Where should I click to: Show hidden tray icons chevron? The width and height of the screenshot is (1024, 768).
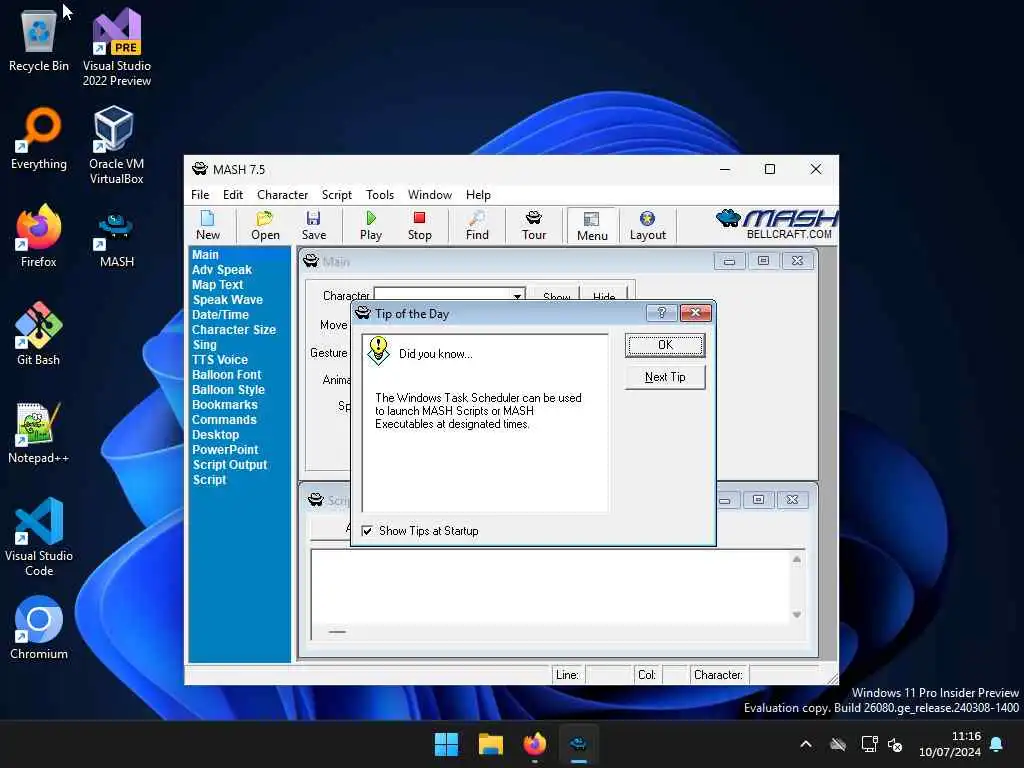[x=806, y=744]
